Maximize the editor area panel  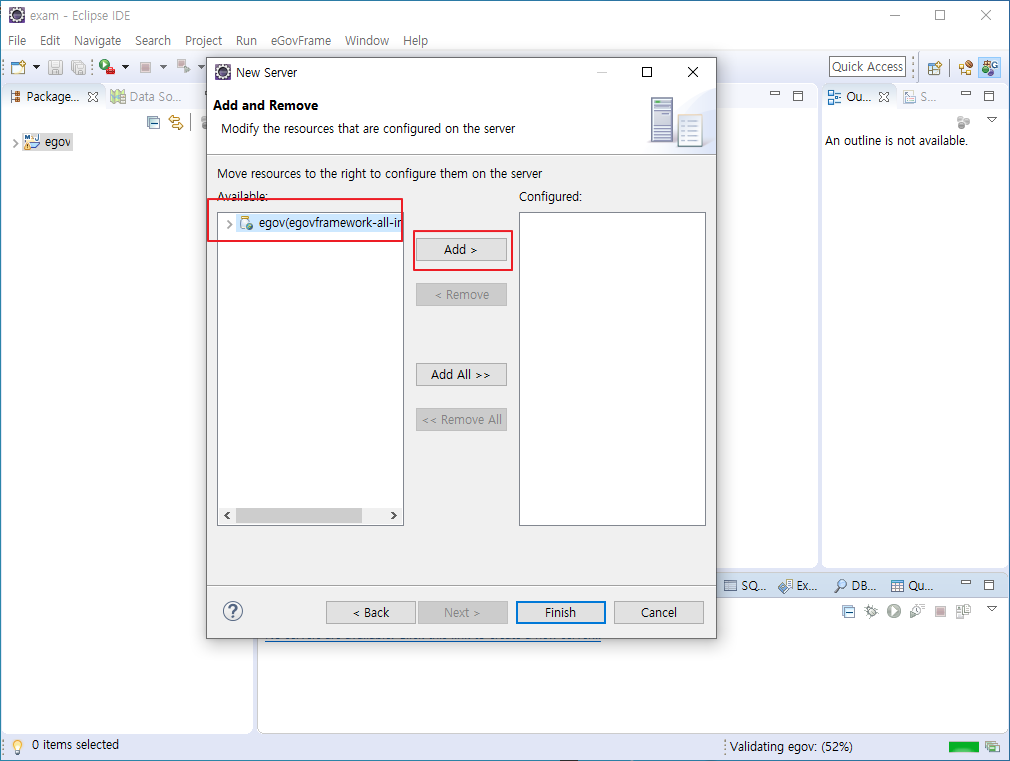[x=798, y=96]
